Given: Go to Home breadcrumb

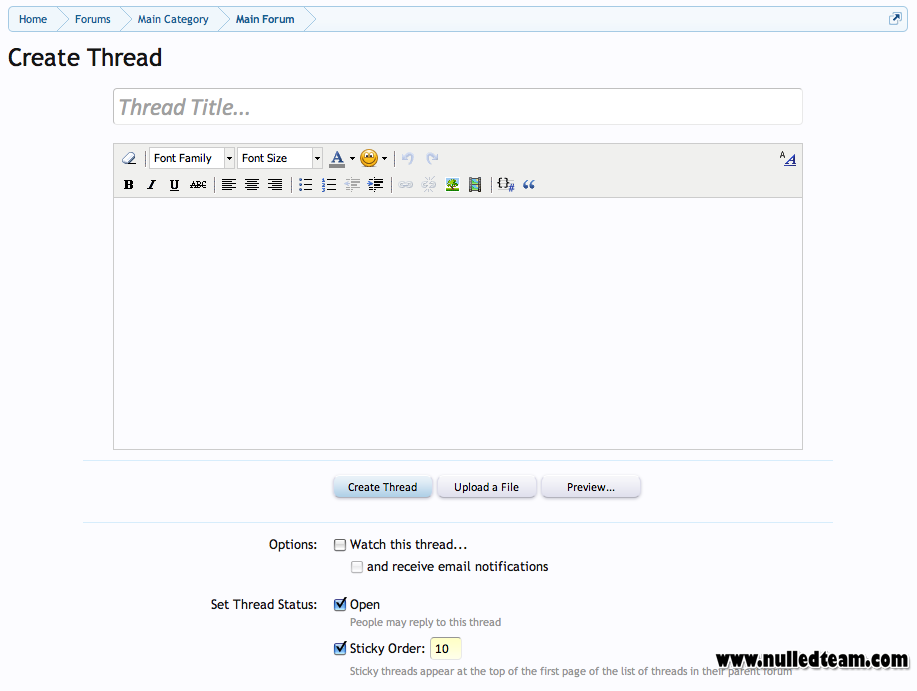Looking at the screenshot, I should (33, 19).
